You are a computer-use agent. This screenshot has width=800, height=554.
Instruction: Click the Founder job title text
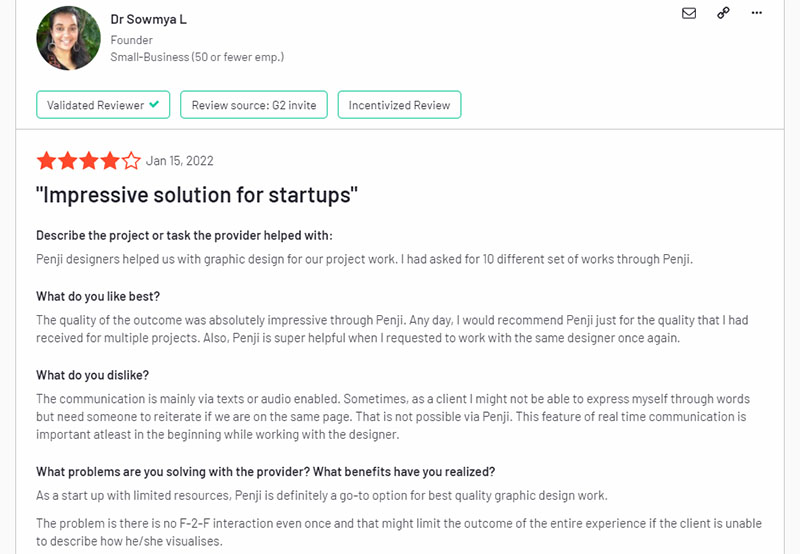click(131, 40)
